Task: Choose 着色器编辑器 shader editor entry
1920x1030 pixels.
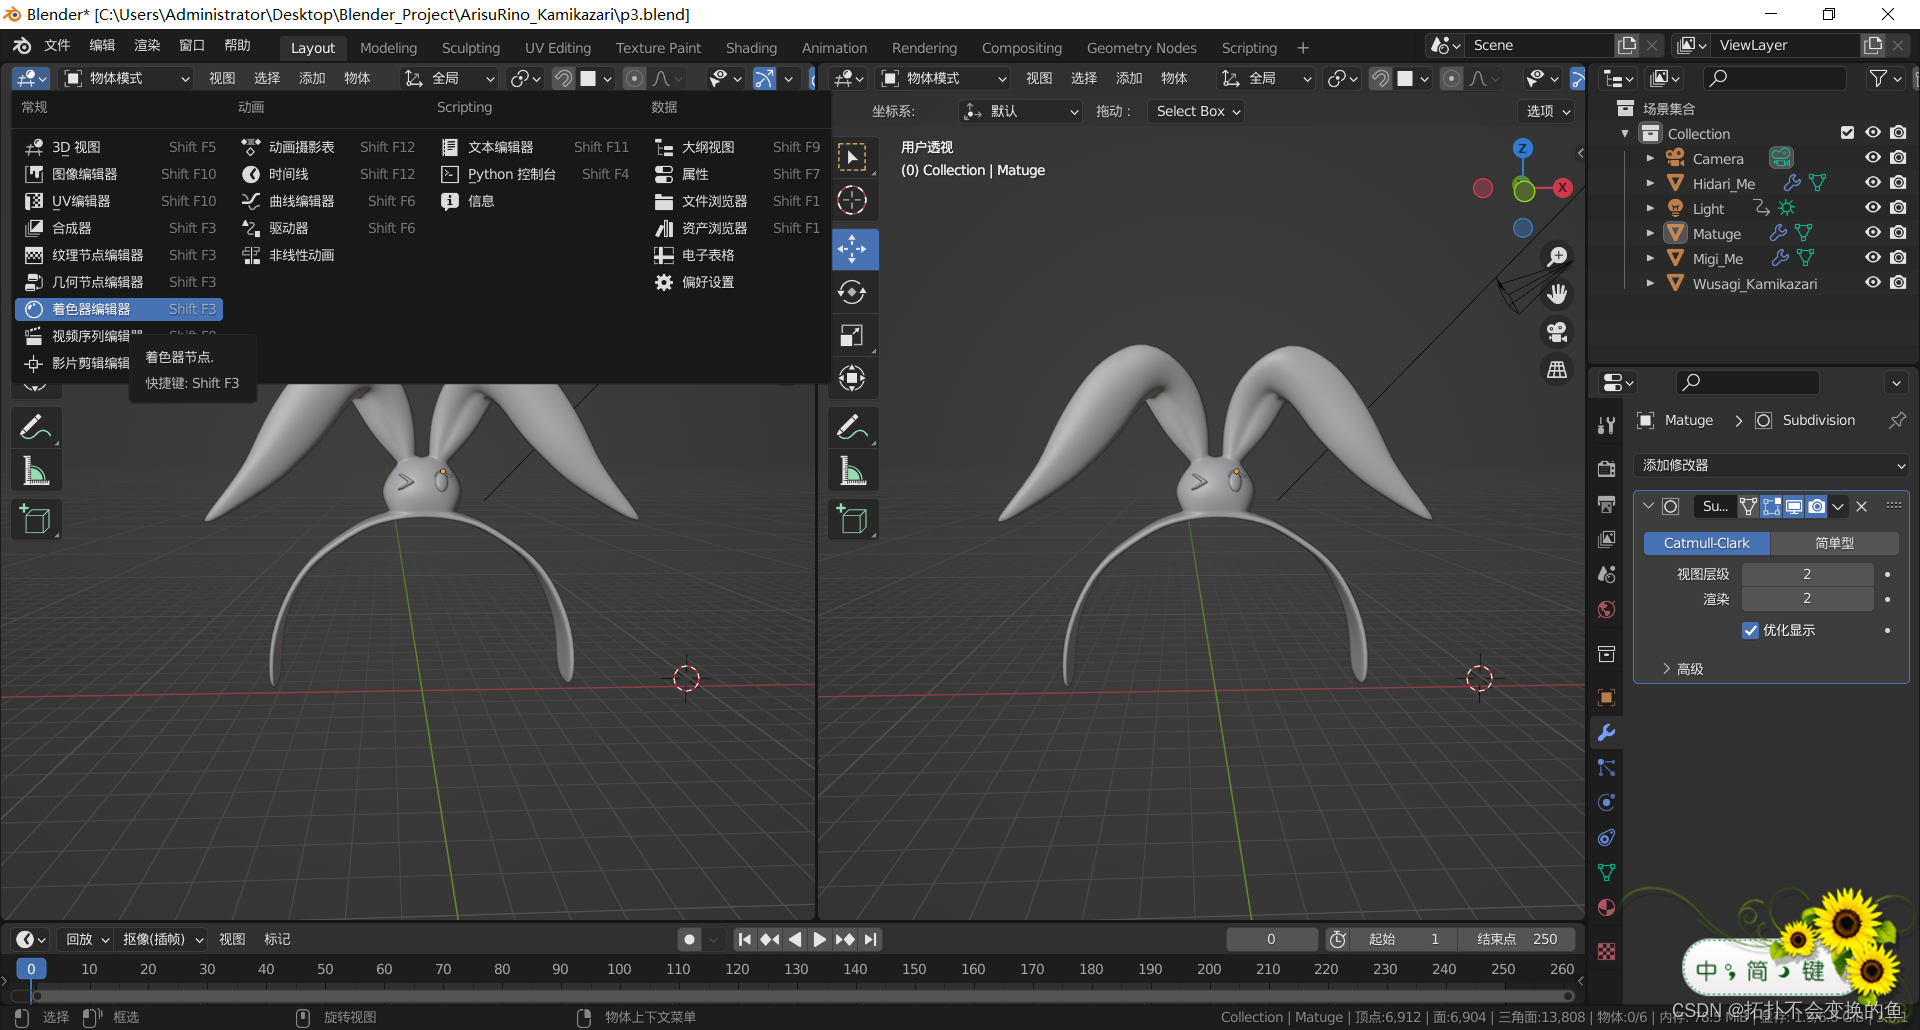Action: click(x=119, y=309)
